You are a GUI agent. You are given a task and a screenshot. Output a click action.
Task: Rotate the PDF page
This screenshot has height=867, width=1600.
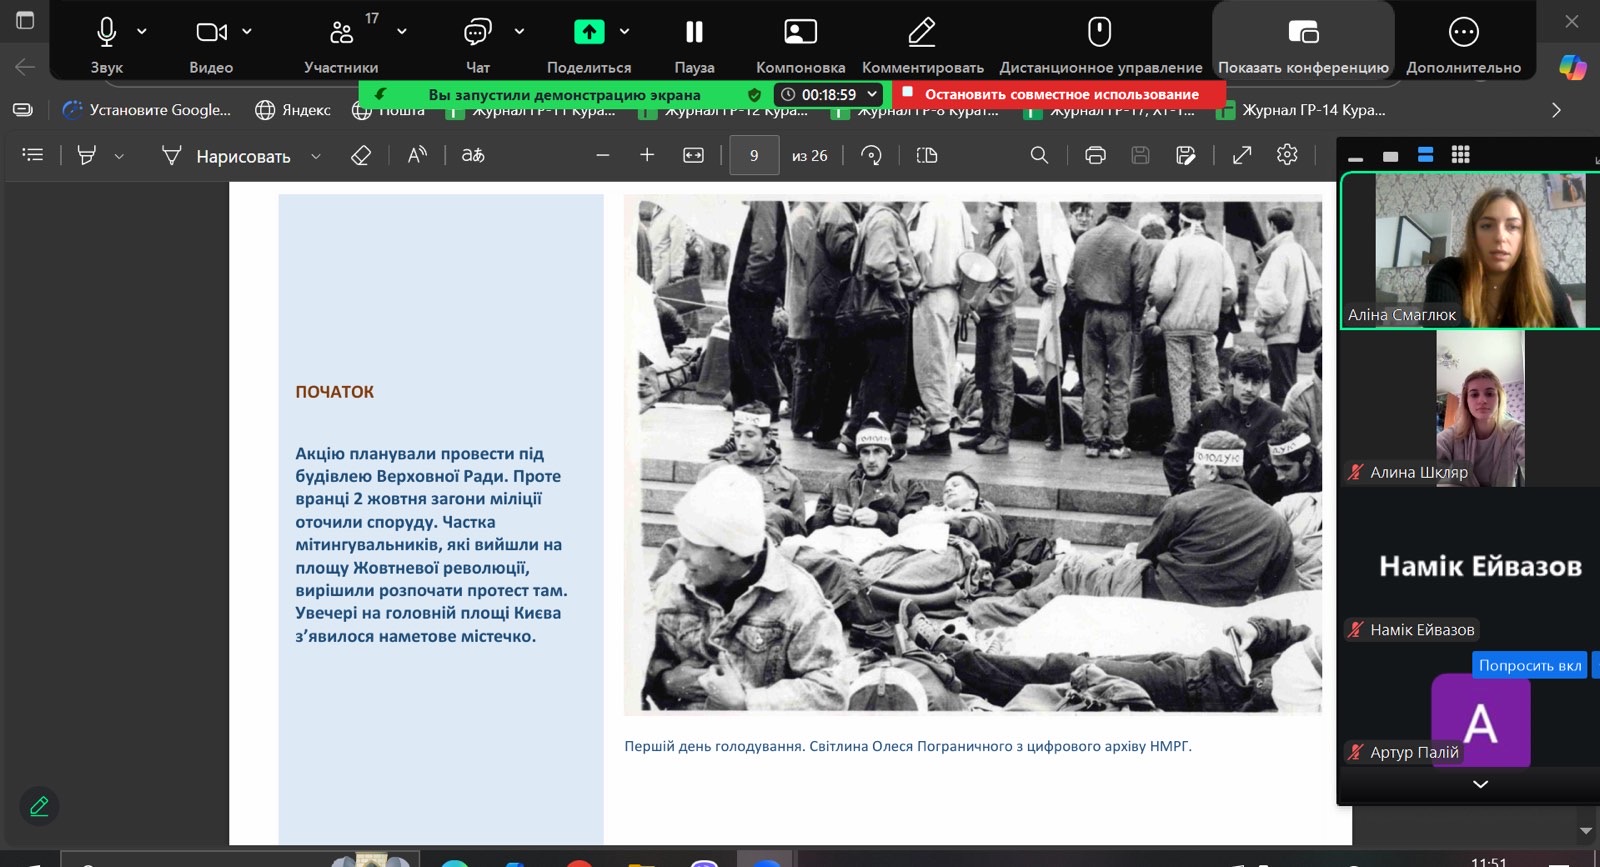point(871,155)
